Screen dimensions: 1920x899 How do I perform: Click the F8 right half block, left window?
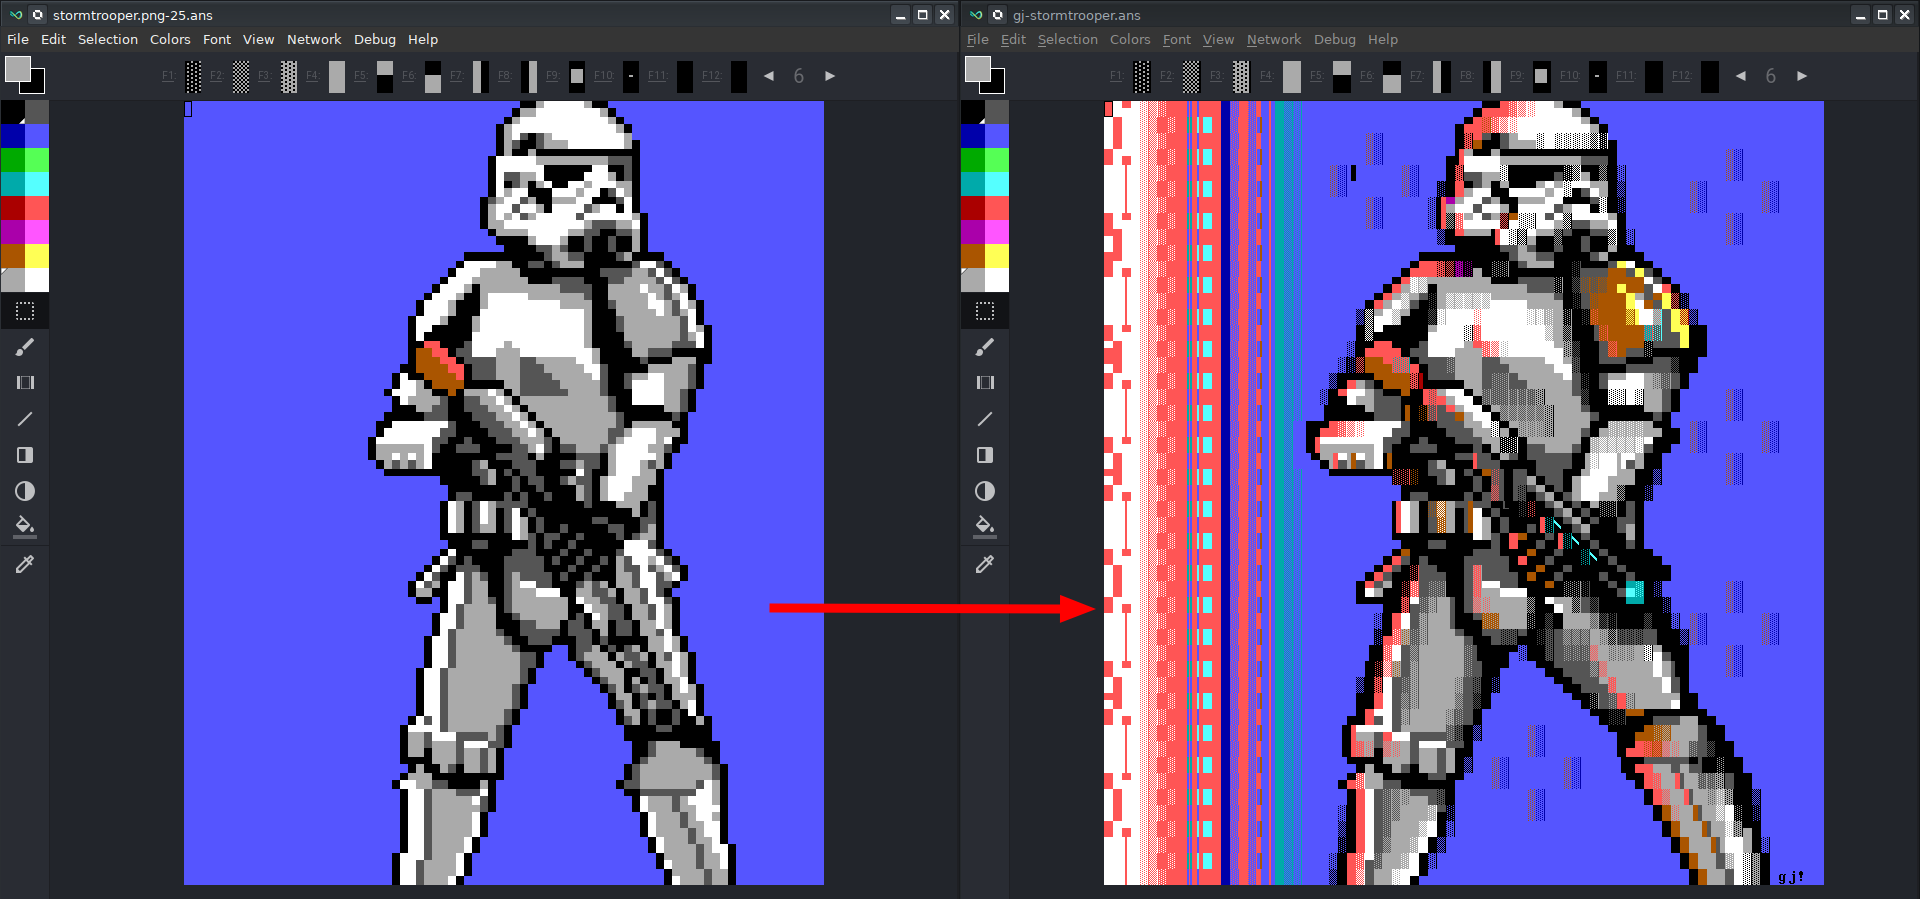(x=529, y=76)
